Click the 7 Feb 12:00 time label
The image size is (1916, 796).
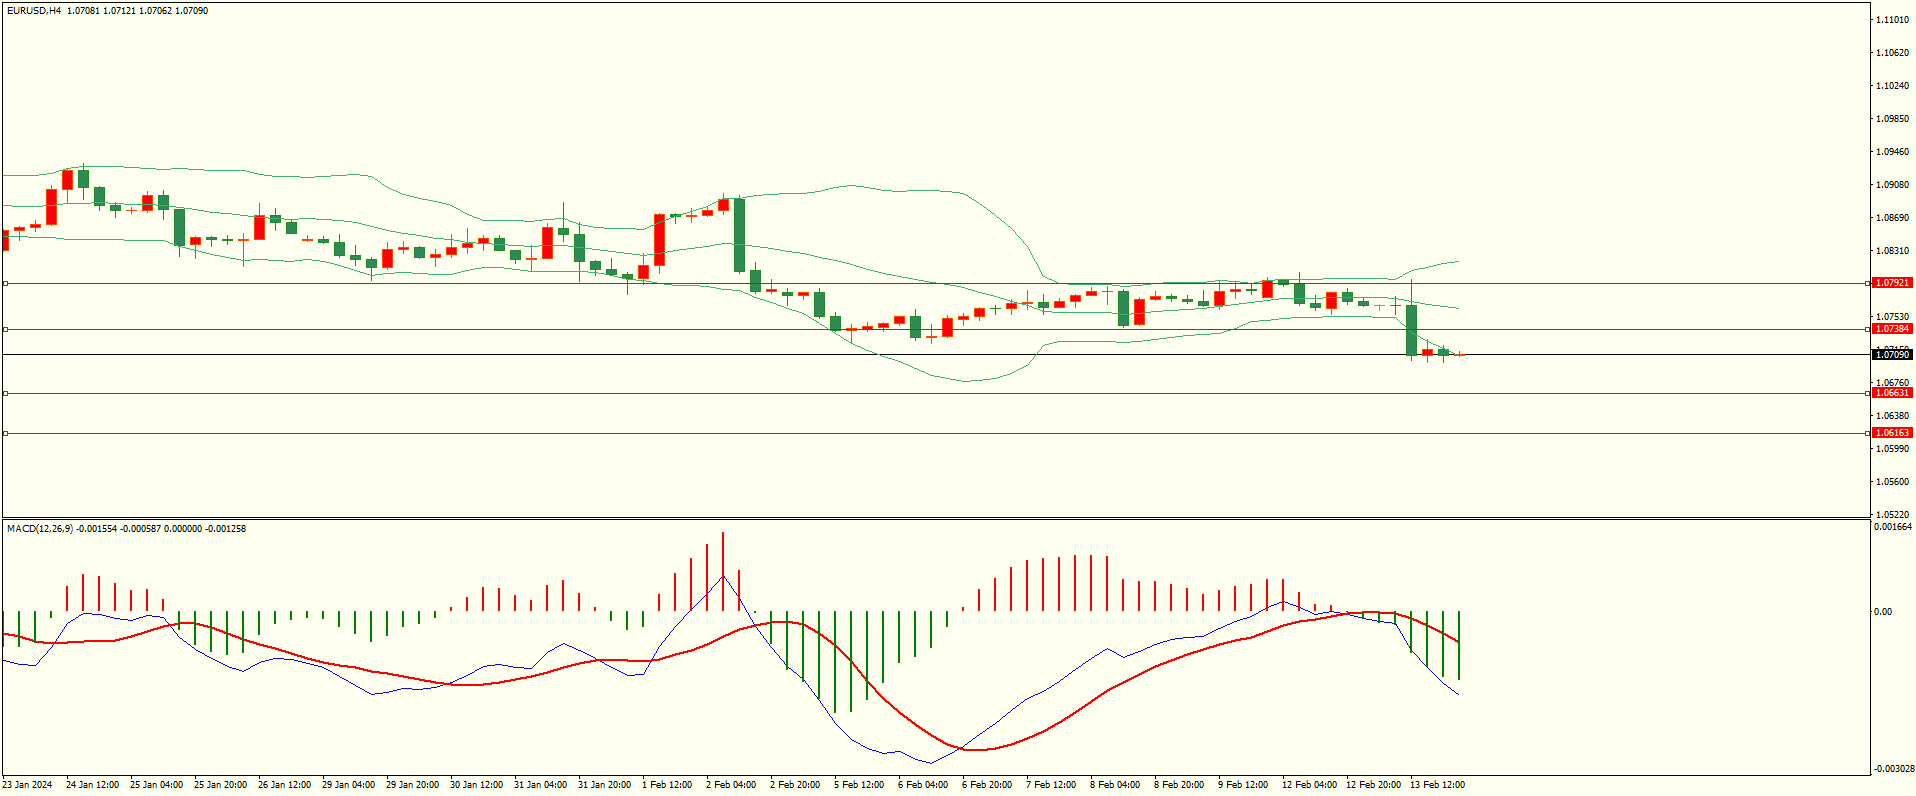pos(1051,785)
